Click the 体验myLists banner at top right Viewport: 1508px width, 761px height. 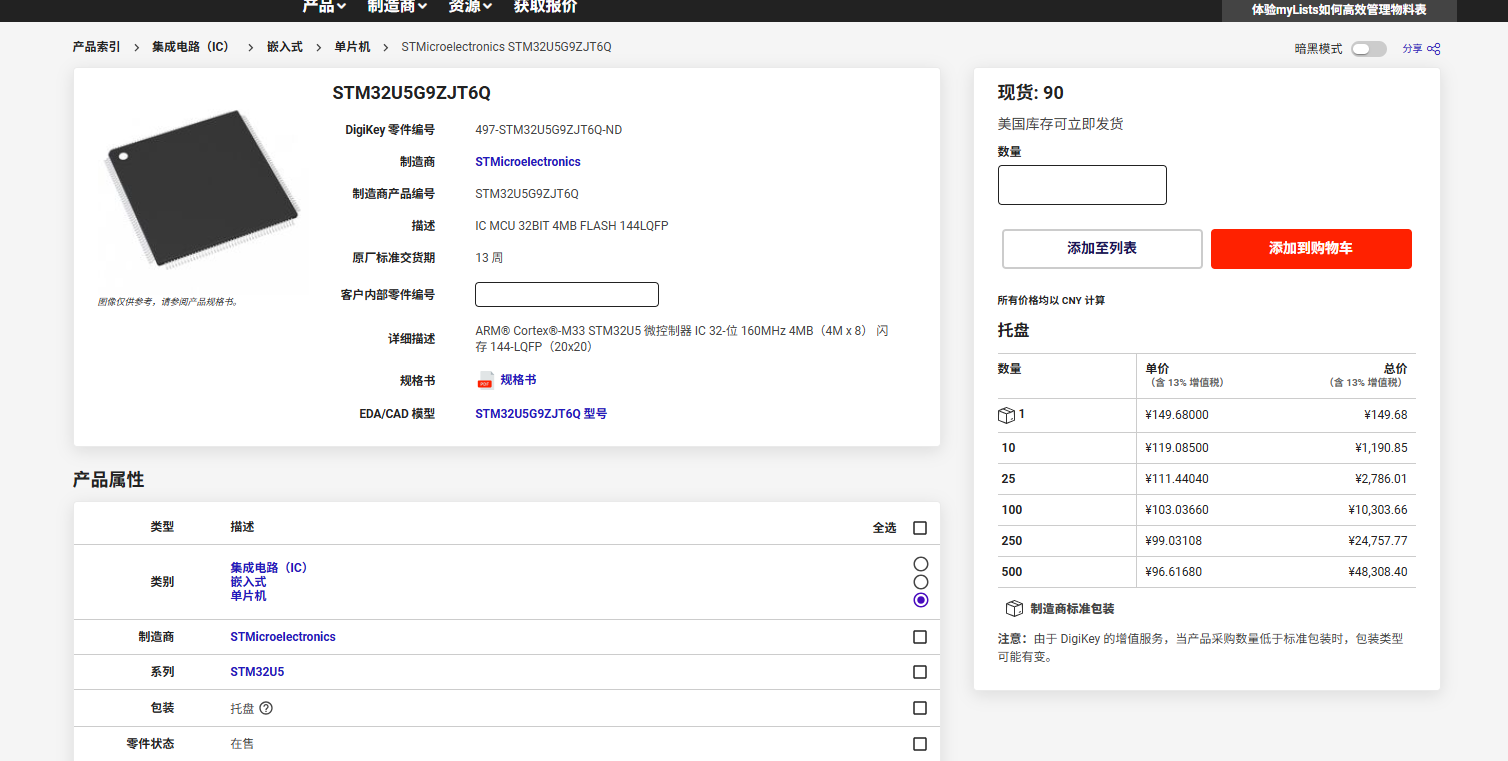(1339, 10)
